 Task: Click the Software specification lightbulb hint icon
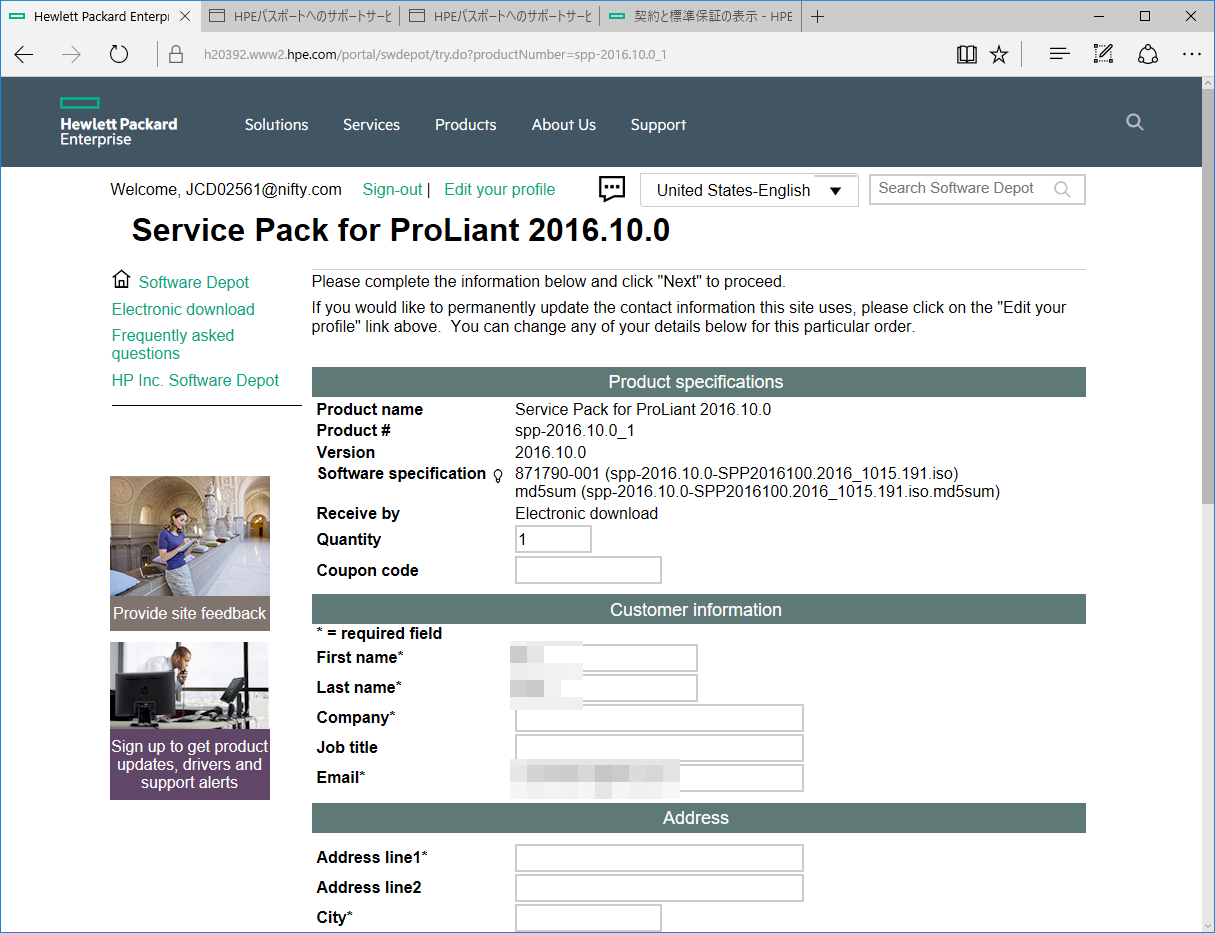498,476
